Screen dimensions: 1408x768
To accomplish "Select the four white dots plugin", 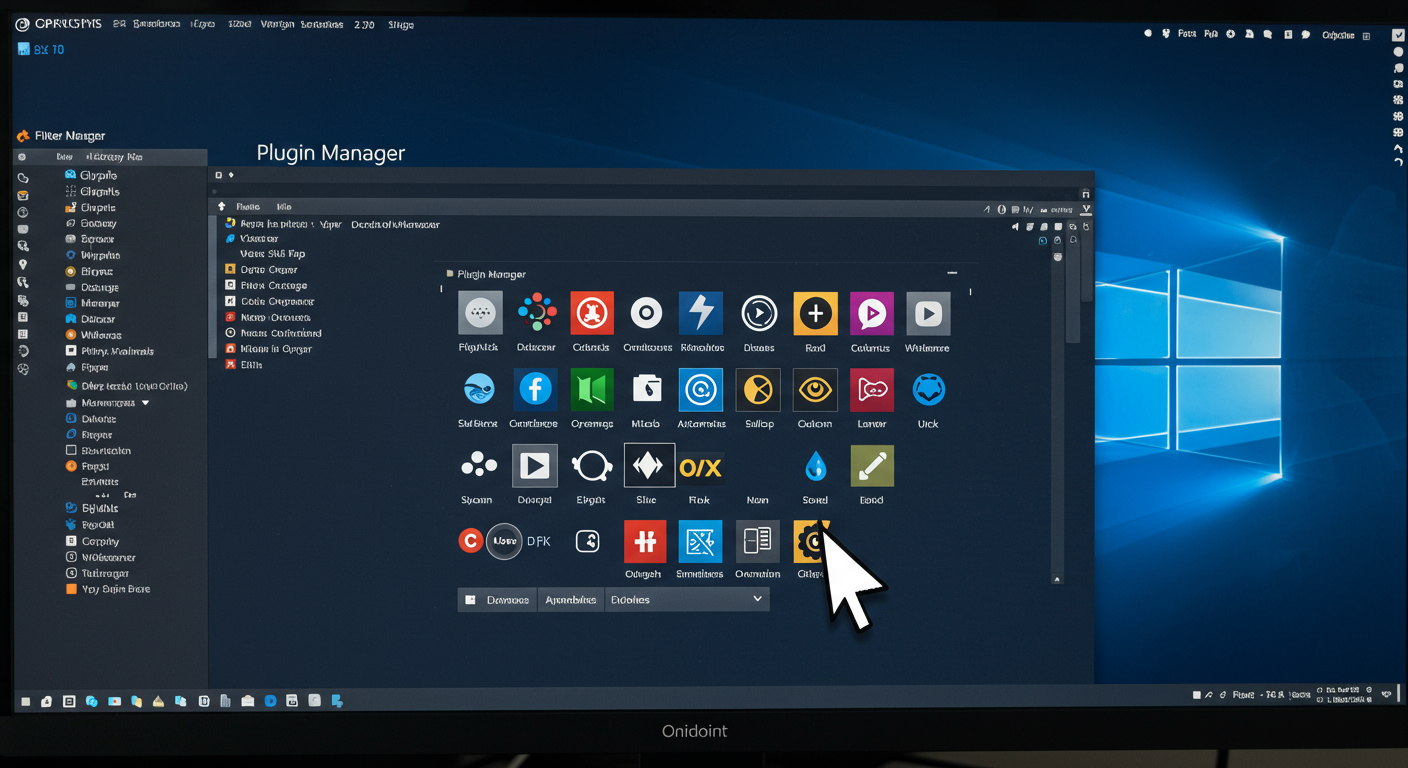I will click(x=478, y=465).
